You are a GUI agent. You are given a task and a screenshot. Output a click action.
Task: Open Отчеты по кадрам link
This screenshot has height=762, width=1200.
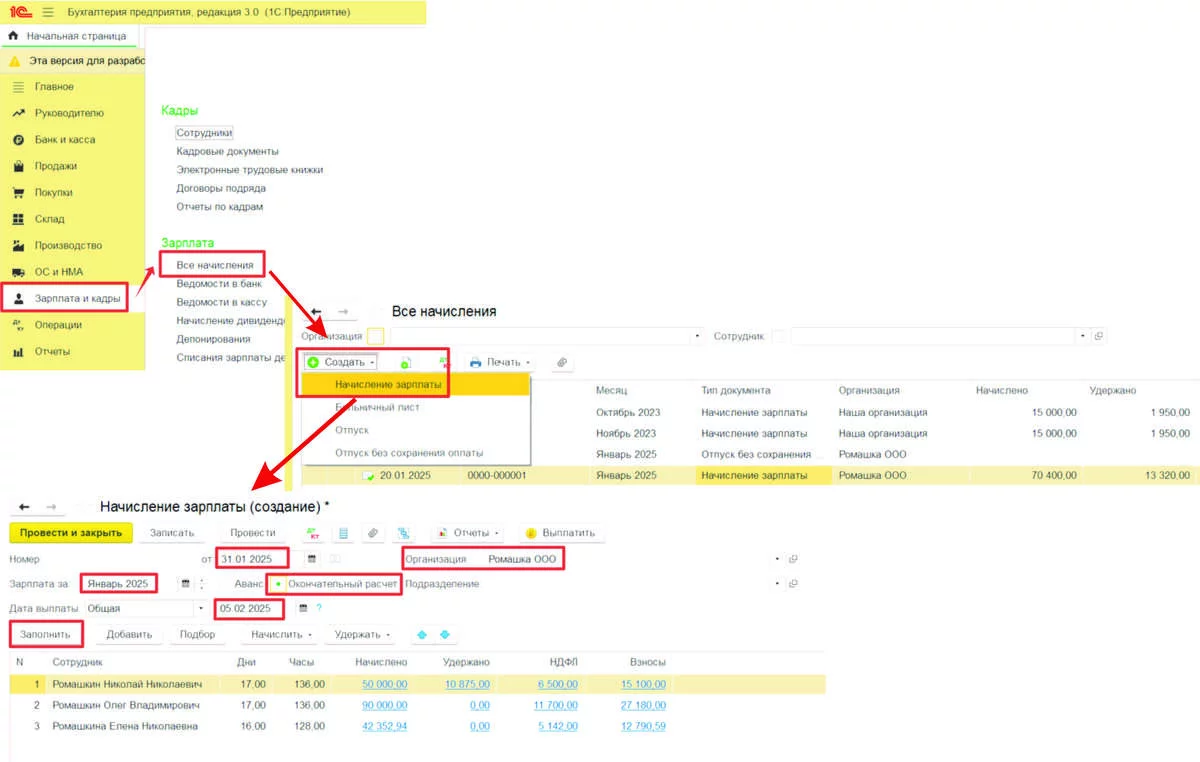(219, 207)
